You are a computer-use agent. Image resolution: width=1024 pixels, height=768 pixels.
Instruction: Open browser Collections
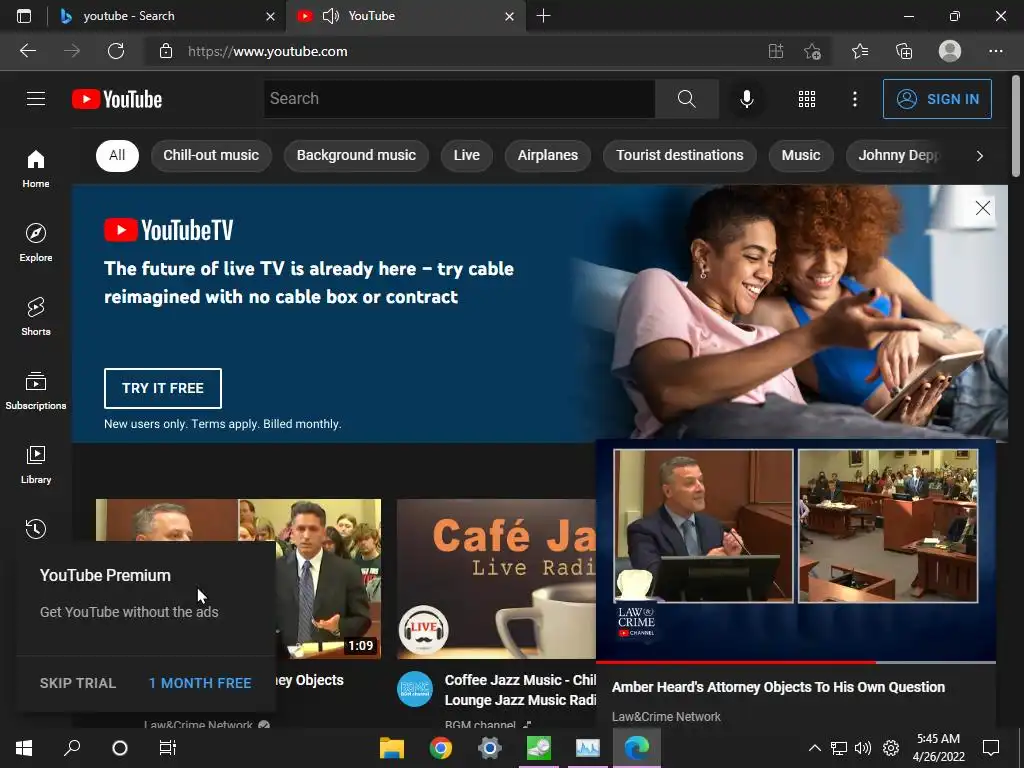904,51
